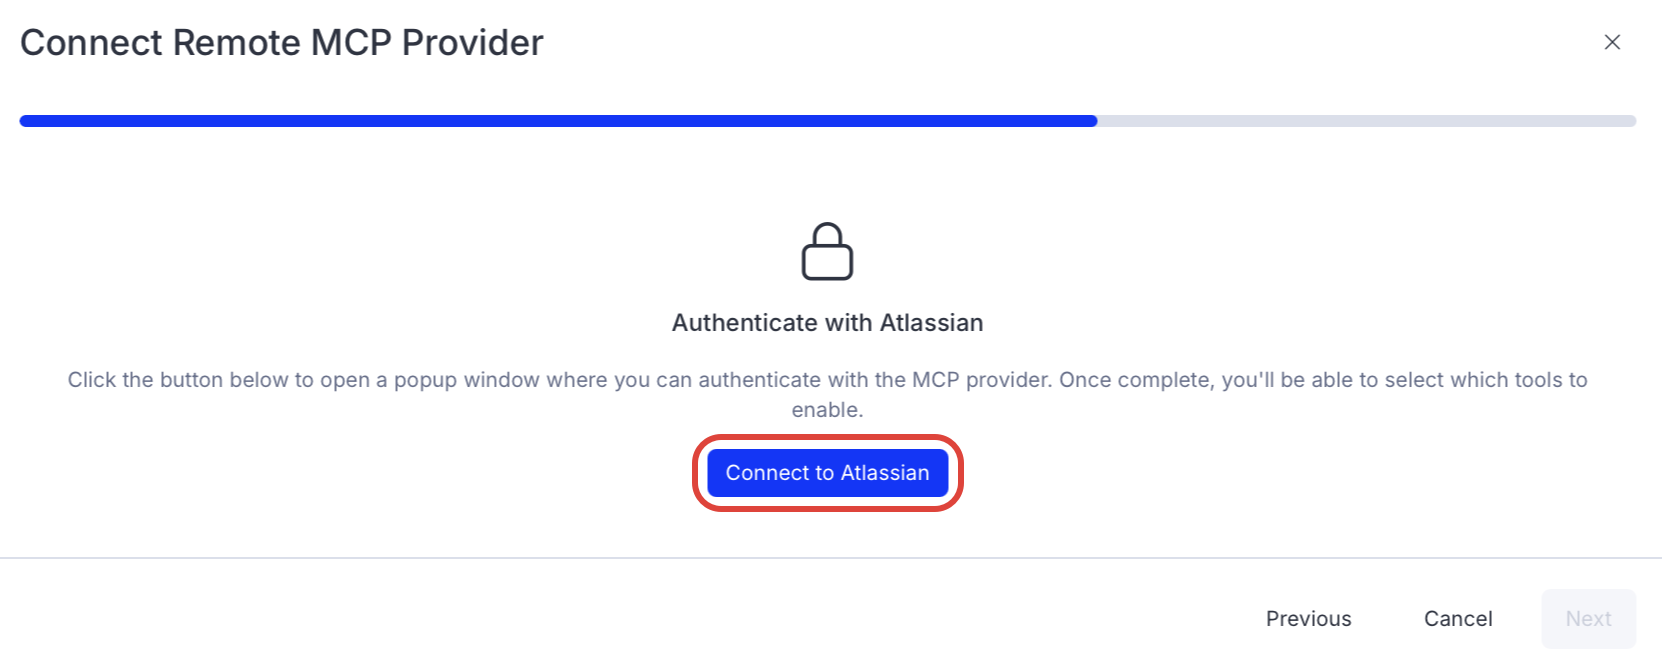Screen dimensions: 1662x664
Task: Select the Authenticate with Atlassian heading
Action: click(x=827, y=323)
